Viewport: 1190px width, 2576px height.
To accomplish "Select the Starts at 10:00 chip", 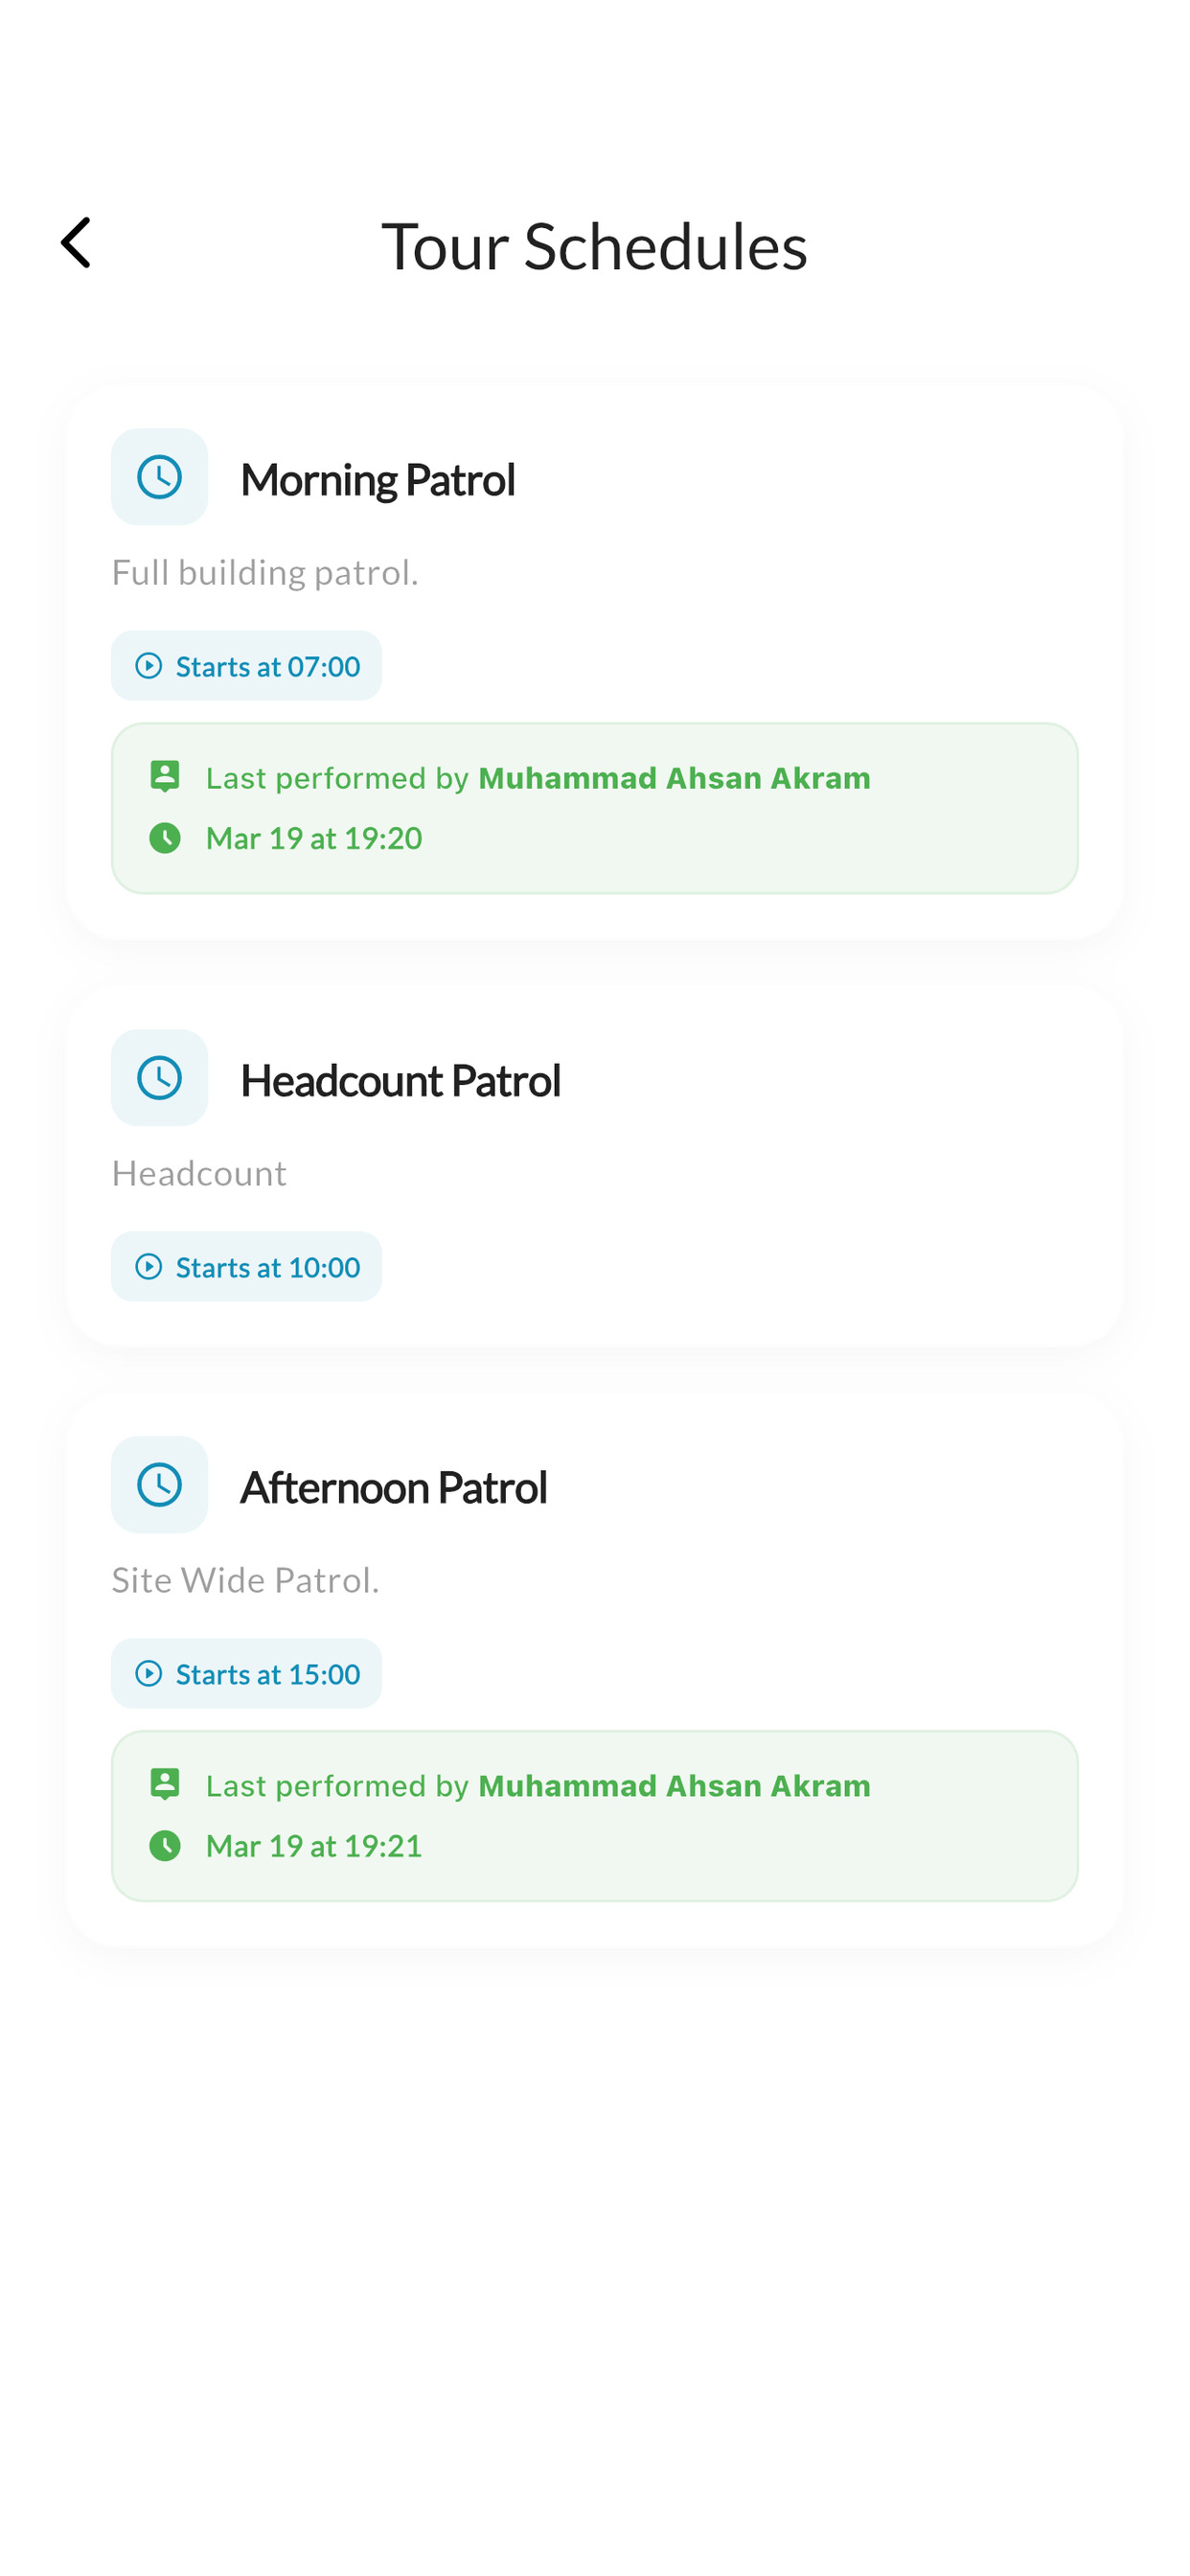I will pyautogui.click(x=246, y=1267).
